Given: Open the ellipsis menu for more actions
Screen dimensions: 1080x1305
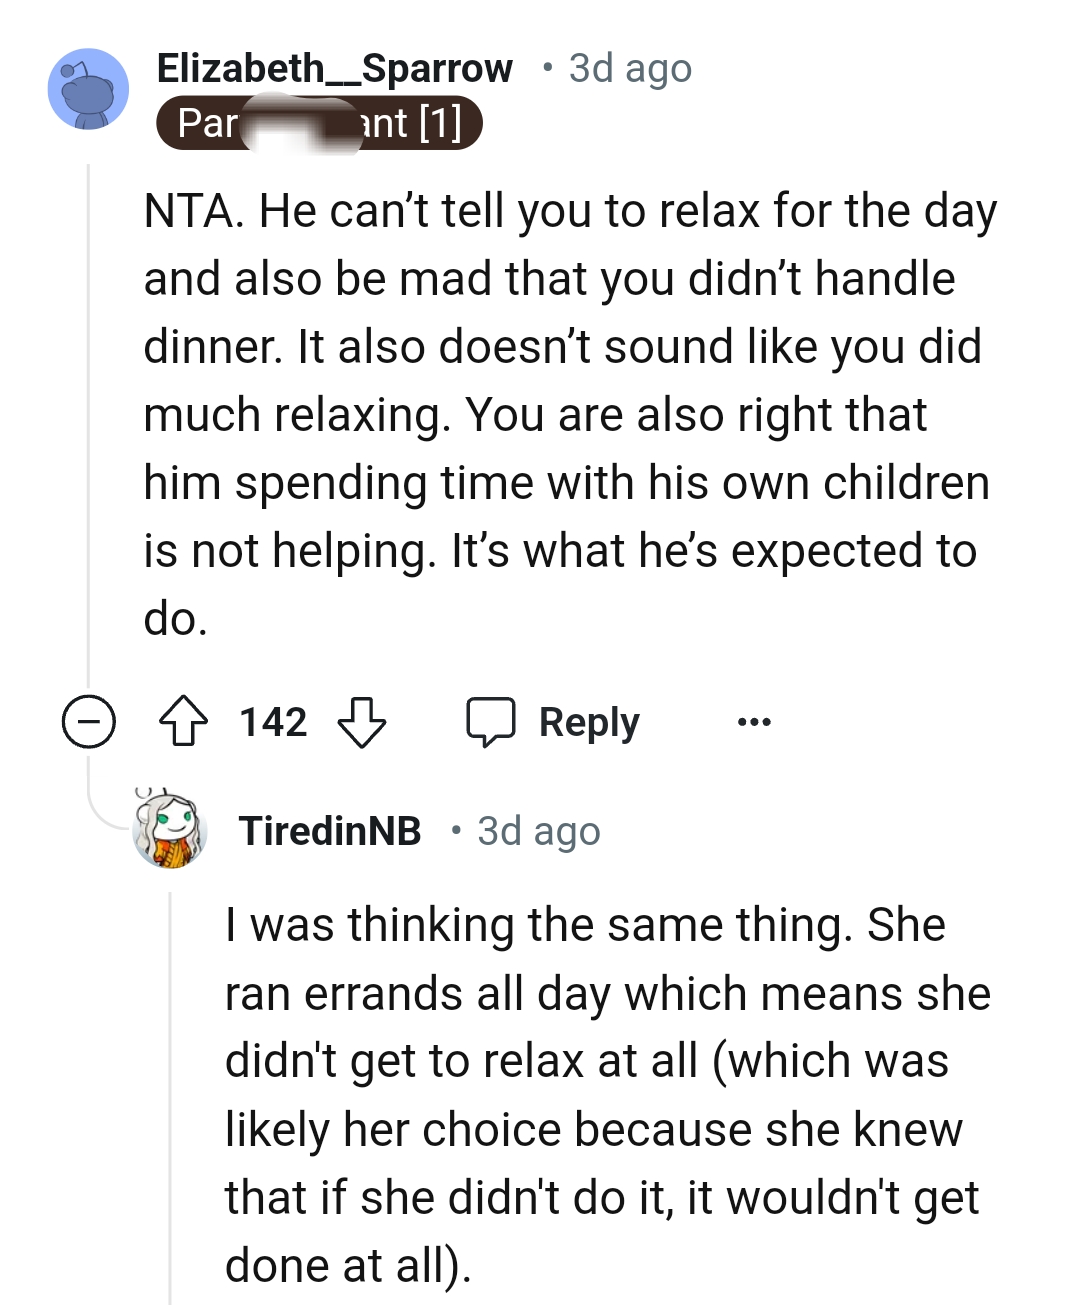Looking at the screenshot, I should click(752, 721).
